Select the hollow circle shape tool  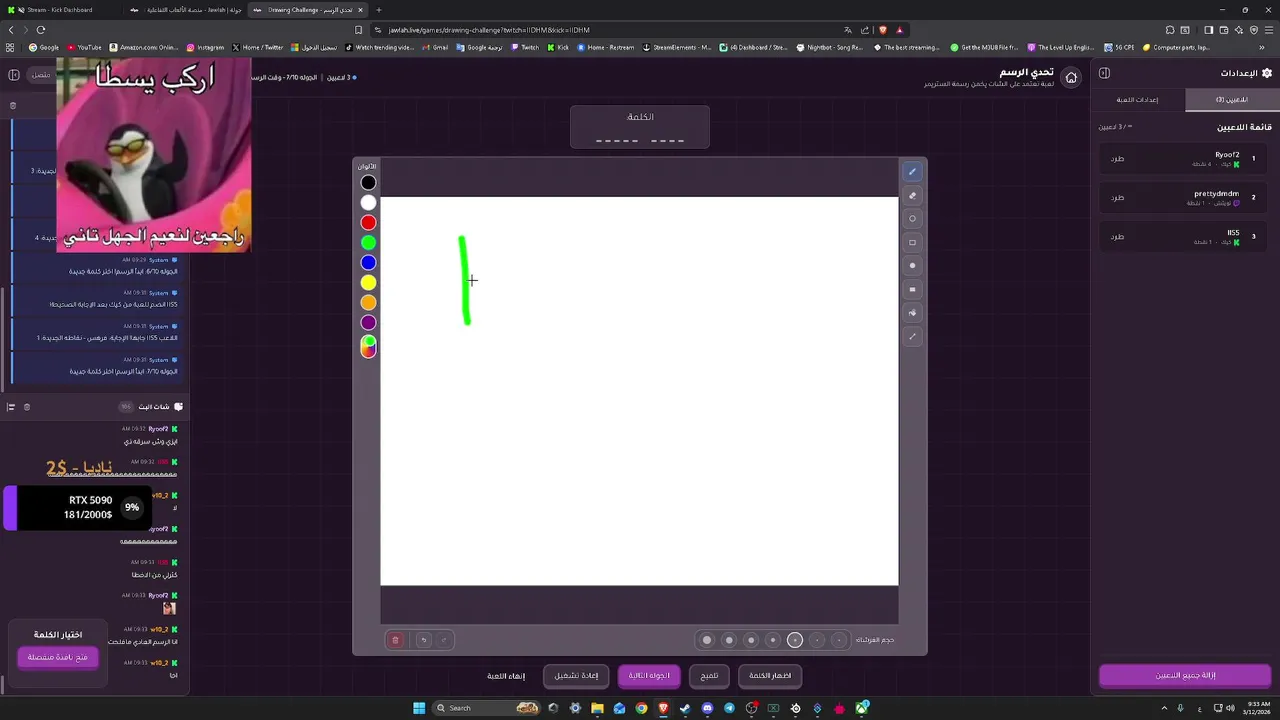(912, 219)
